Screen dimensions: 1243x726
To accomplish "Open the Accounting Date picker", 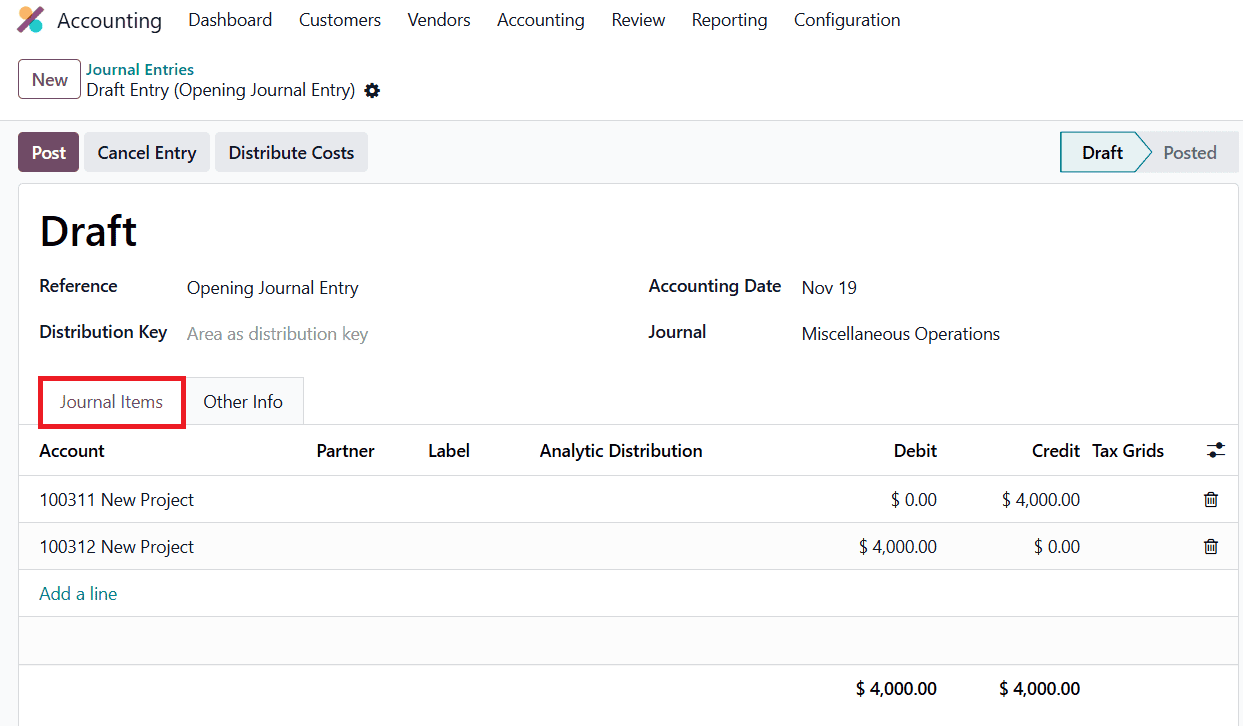I will click(828, 287).
